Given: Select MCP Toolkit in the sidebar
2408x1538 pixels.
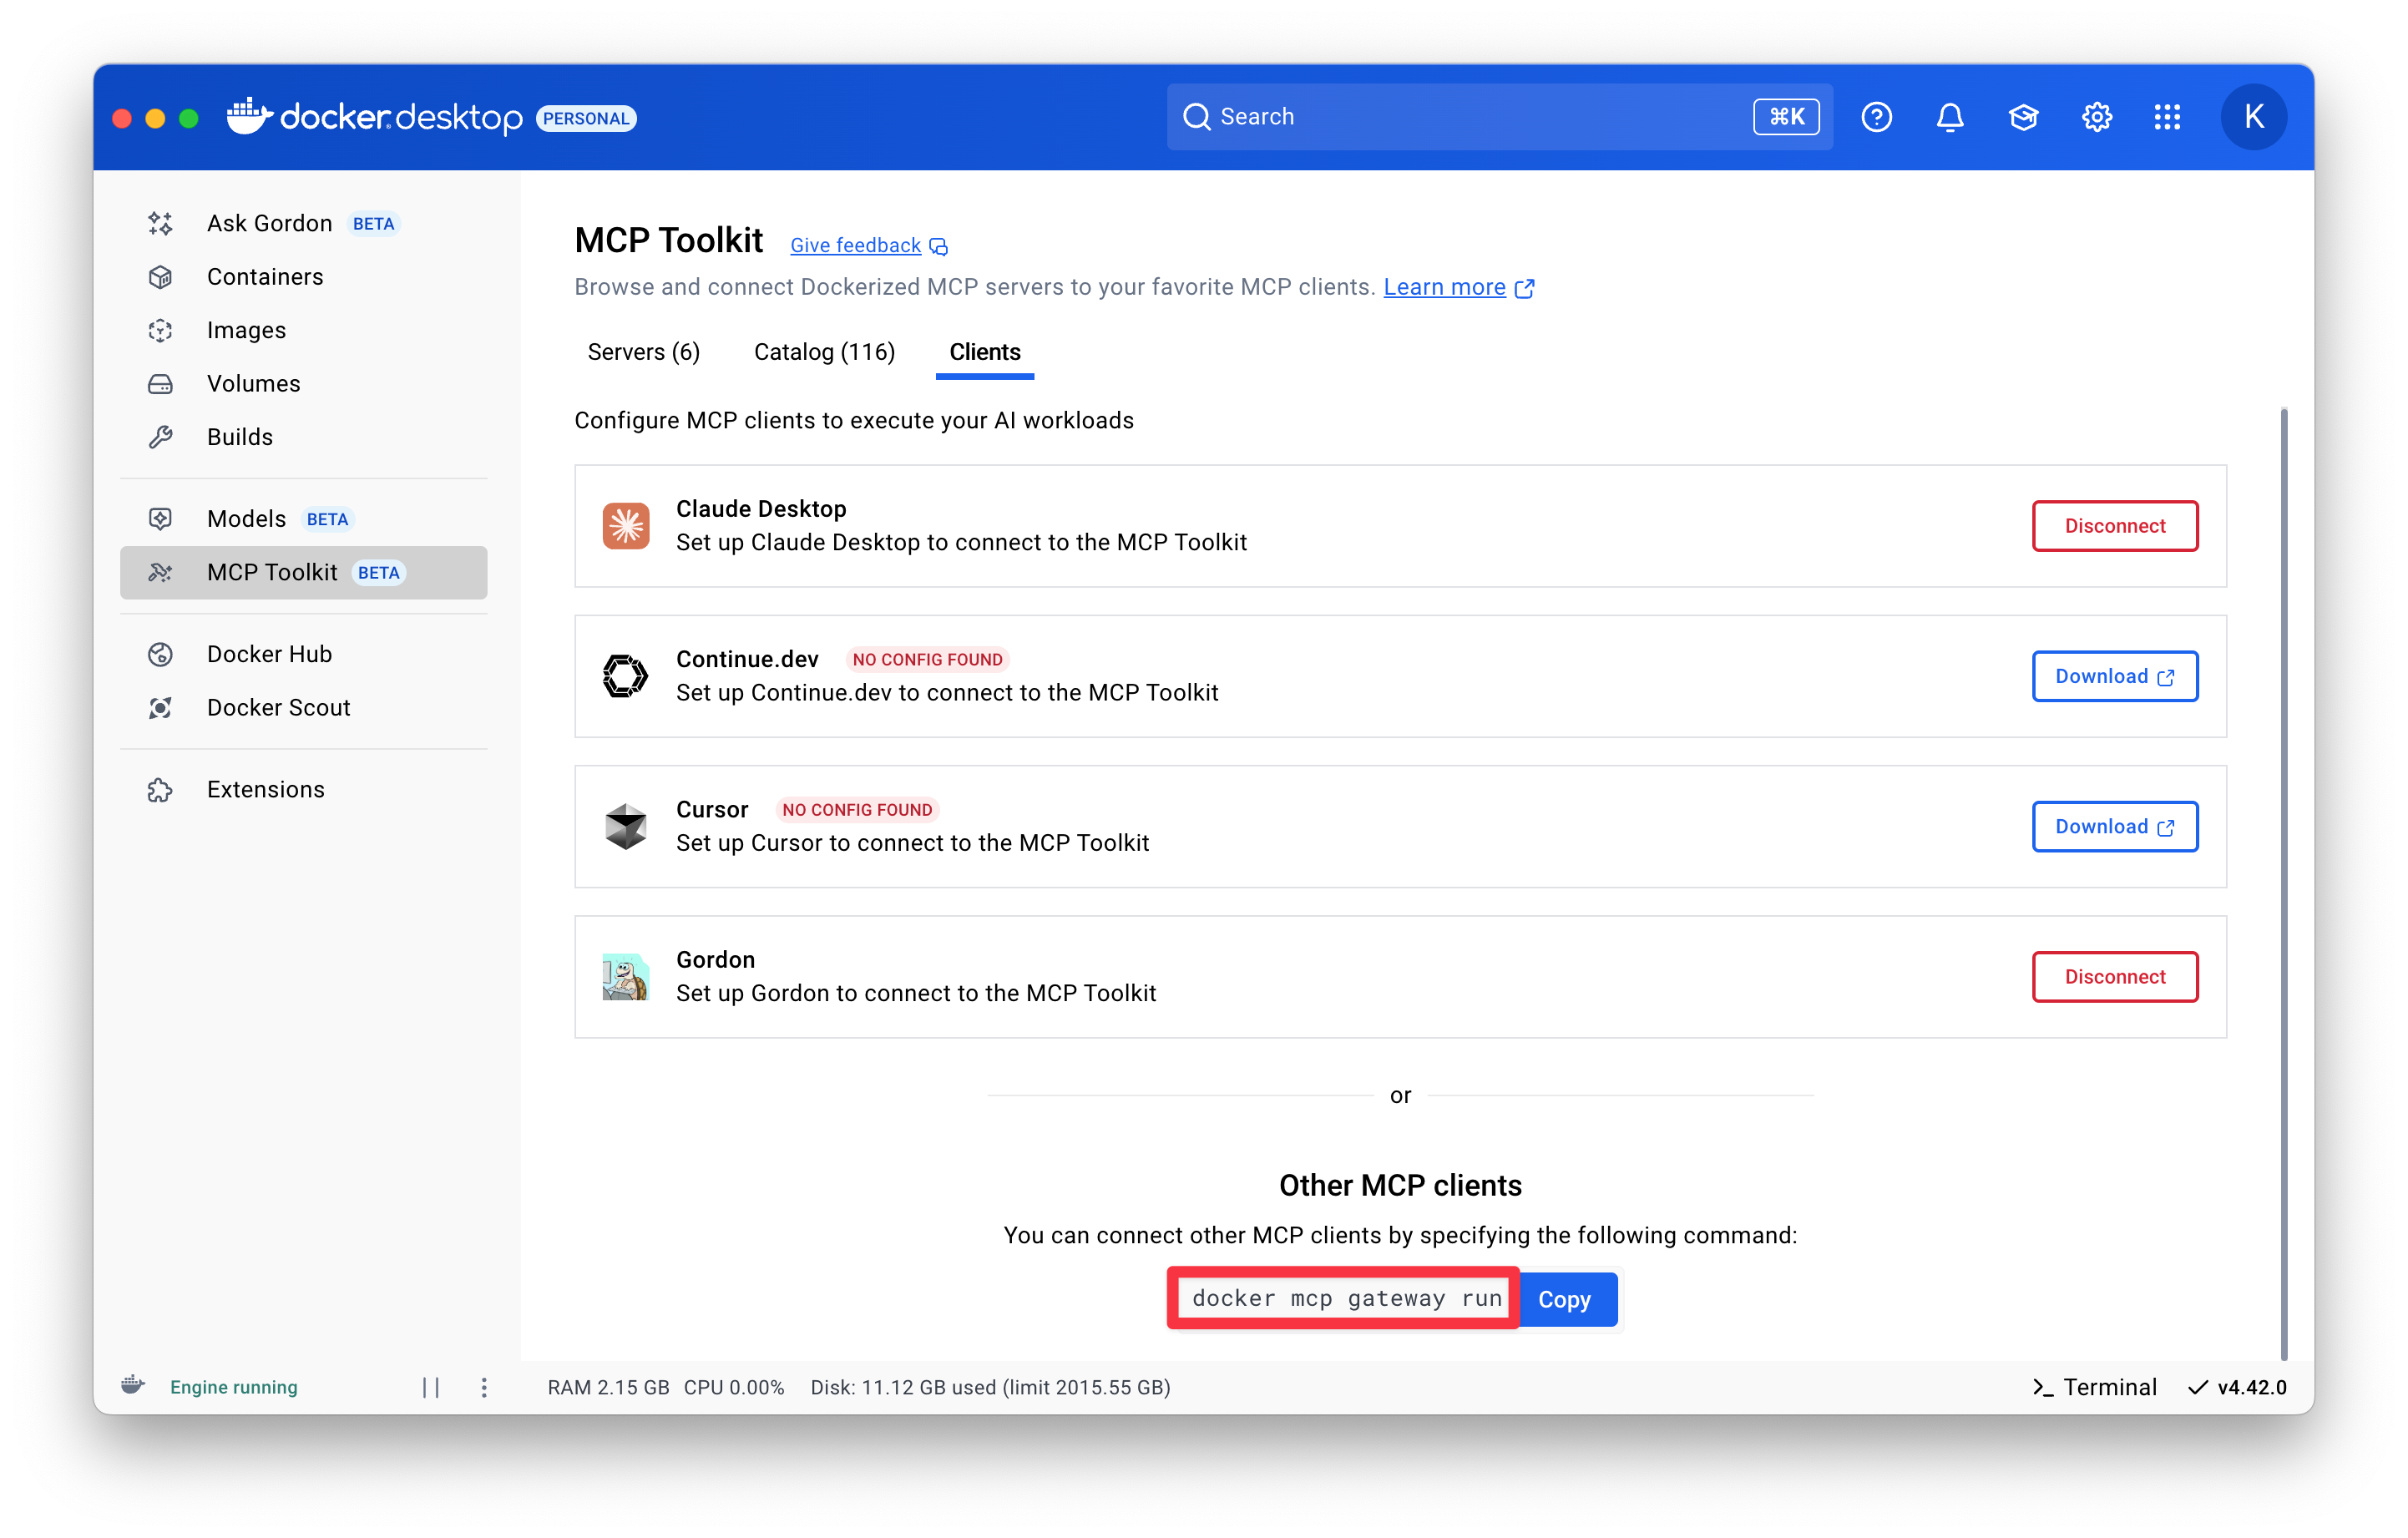Looking at the screenshot, I should coord(304,572).
